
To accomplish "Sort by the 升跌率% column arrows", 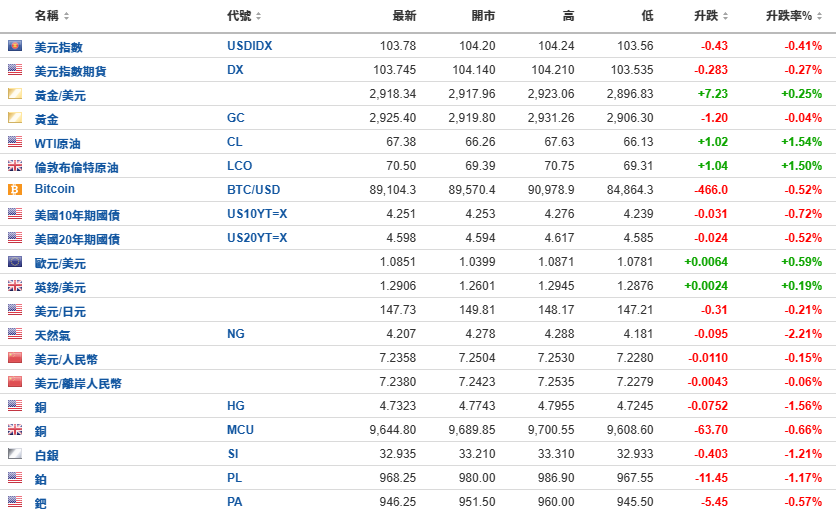I will click(819, 16).
